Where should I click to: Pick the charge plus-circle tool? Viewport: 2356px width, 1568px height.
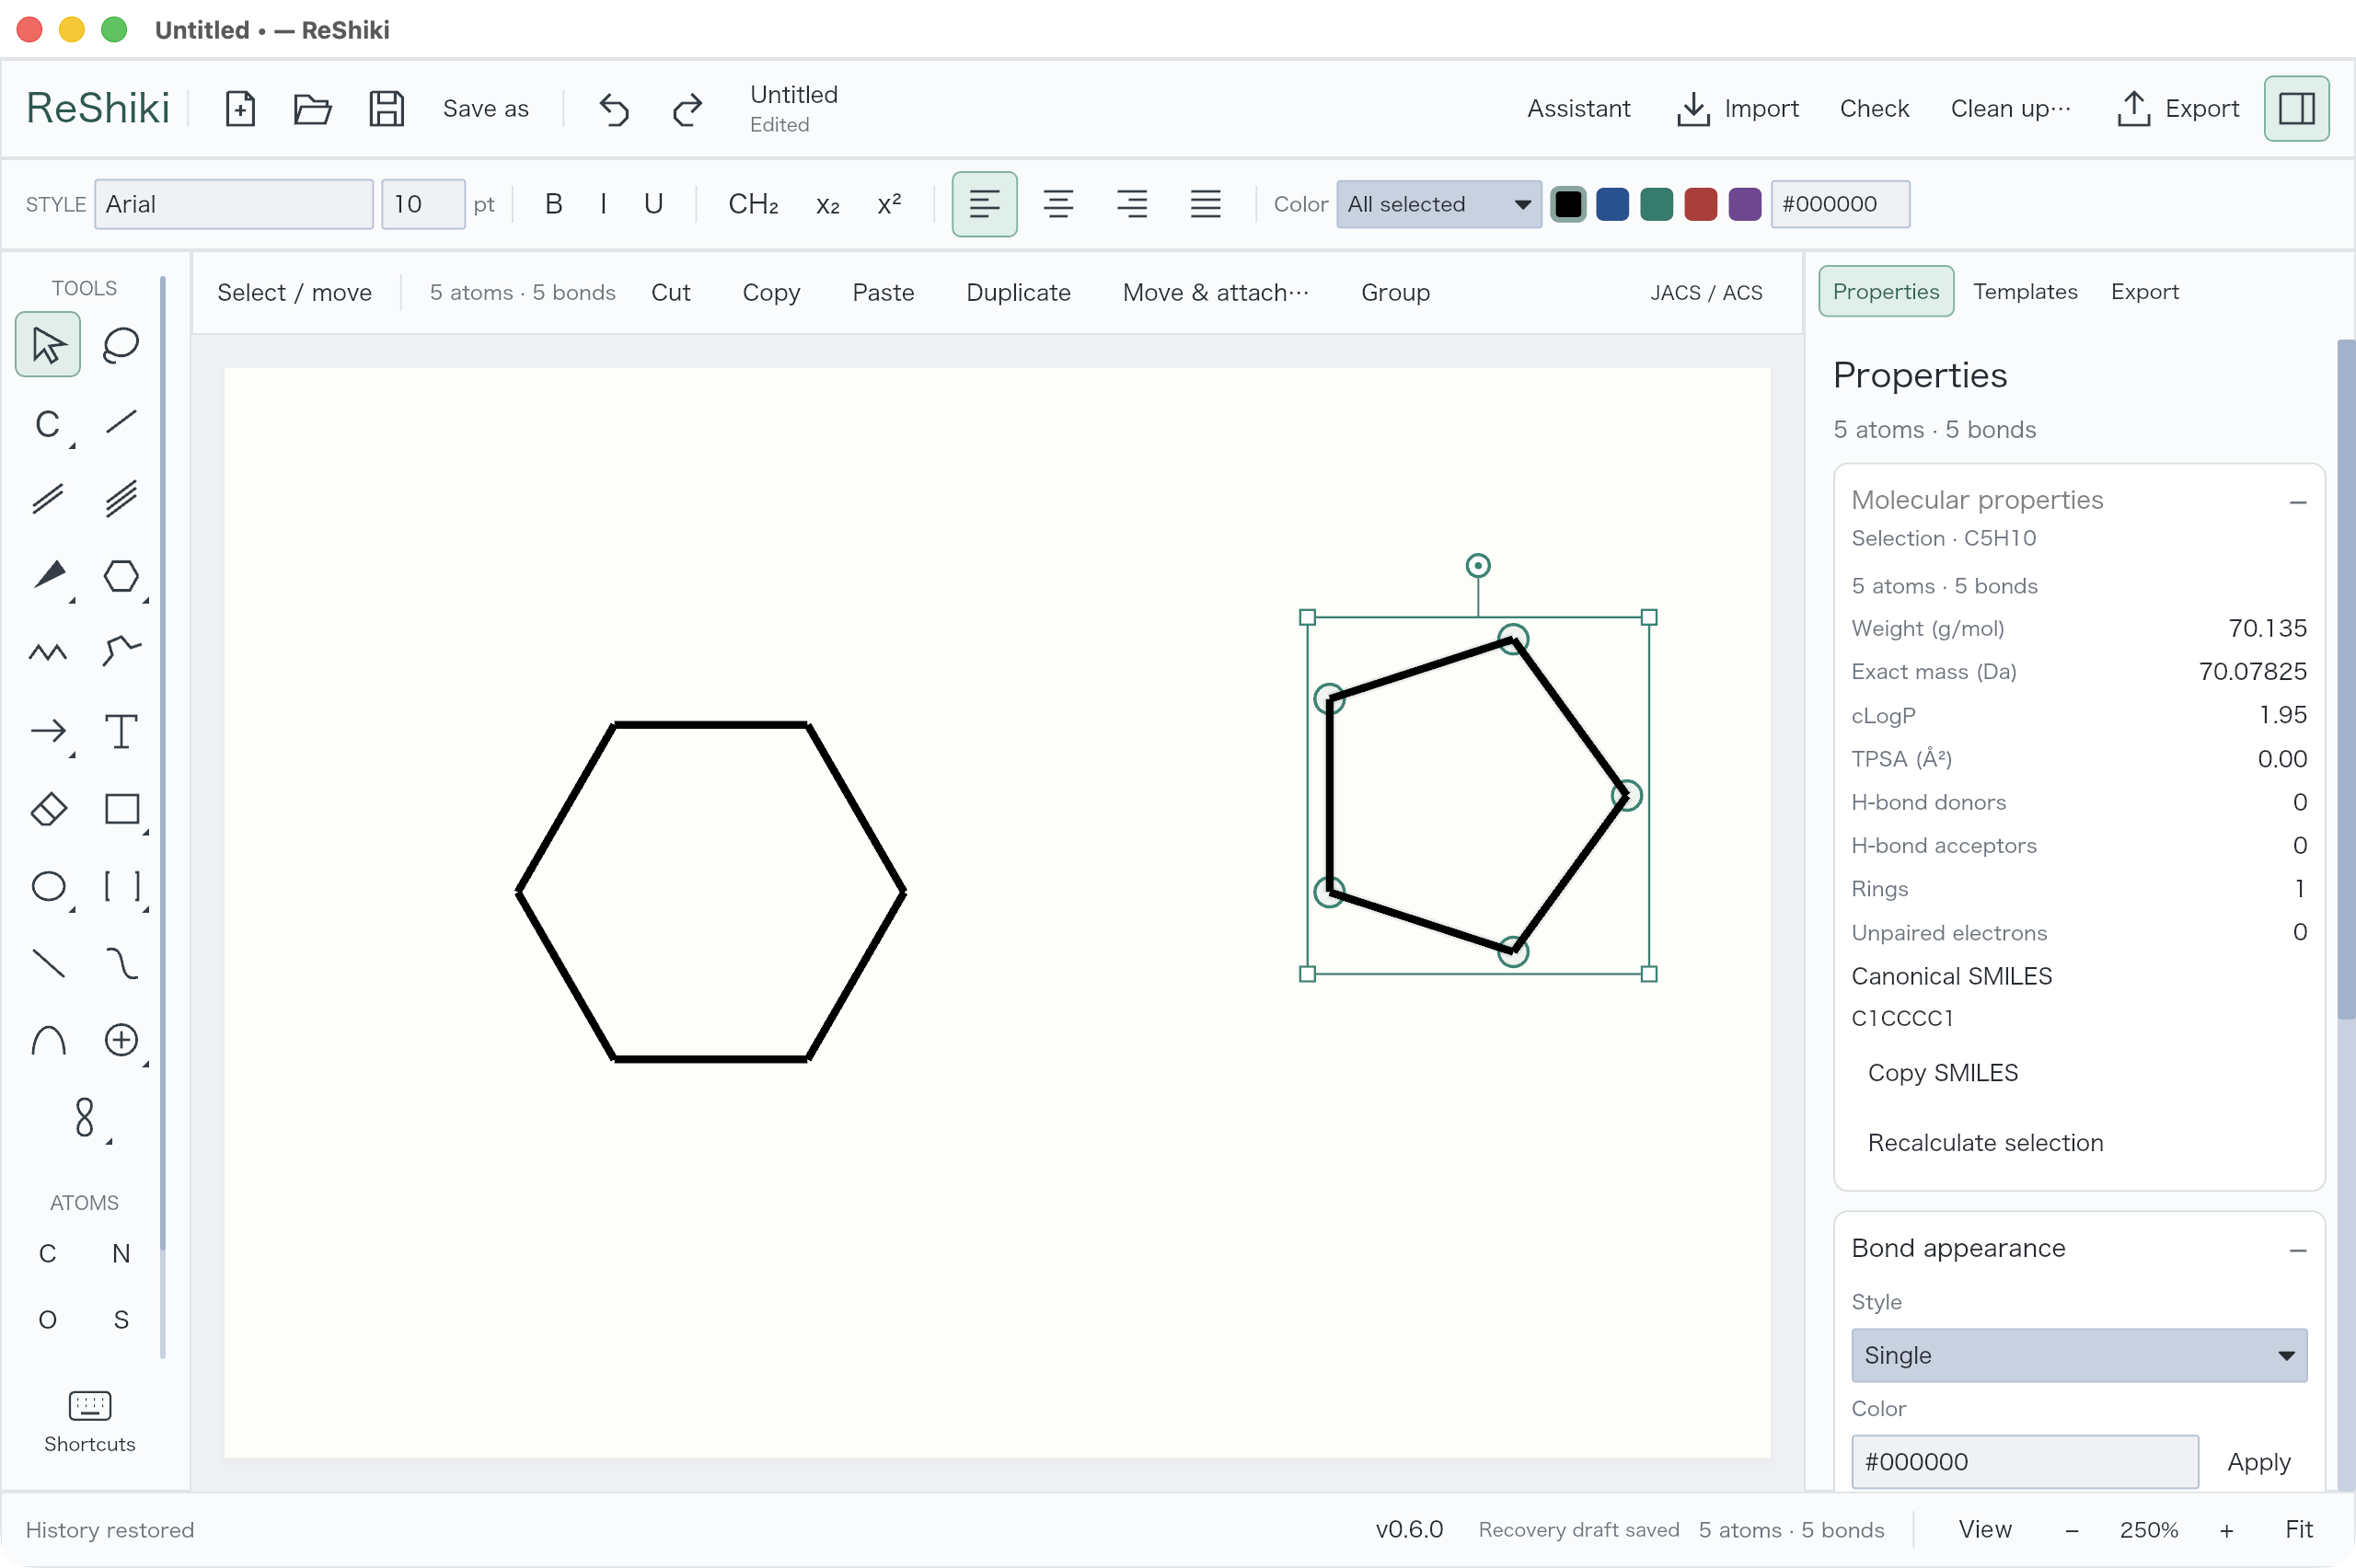pyautogui.click(x=121, y=1040)
